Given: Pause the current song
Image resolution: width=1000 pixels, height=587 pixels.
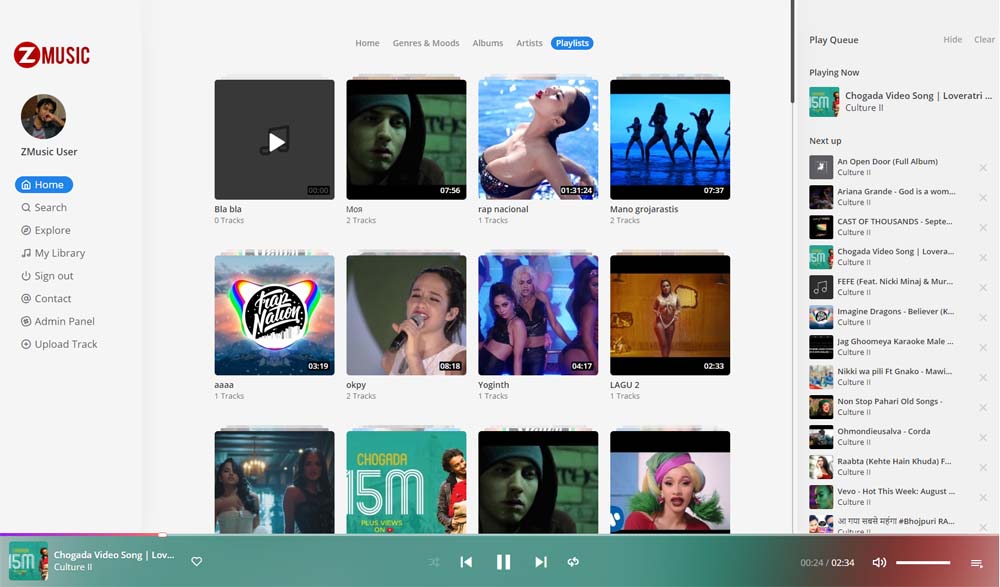Looking at the screenshot, I should 503,562.
